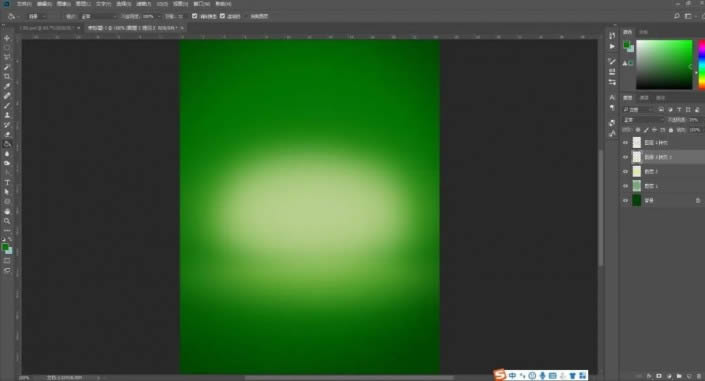705x381 pixels.
Task: Open the Channels tab beside Layers
Action: pyautogui.click(x=644, y=98)
